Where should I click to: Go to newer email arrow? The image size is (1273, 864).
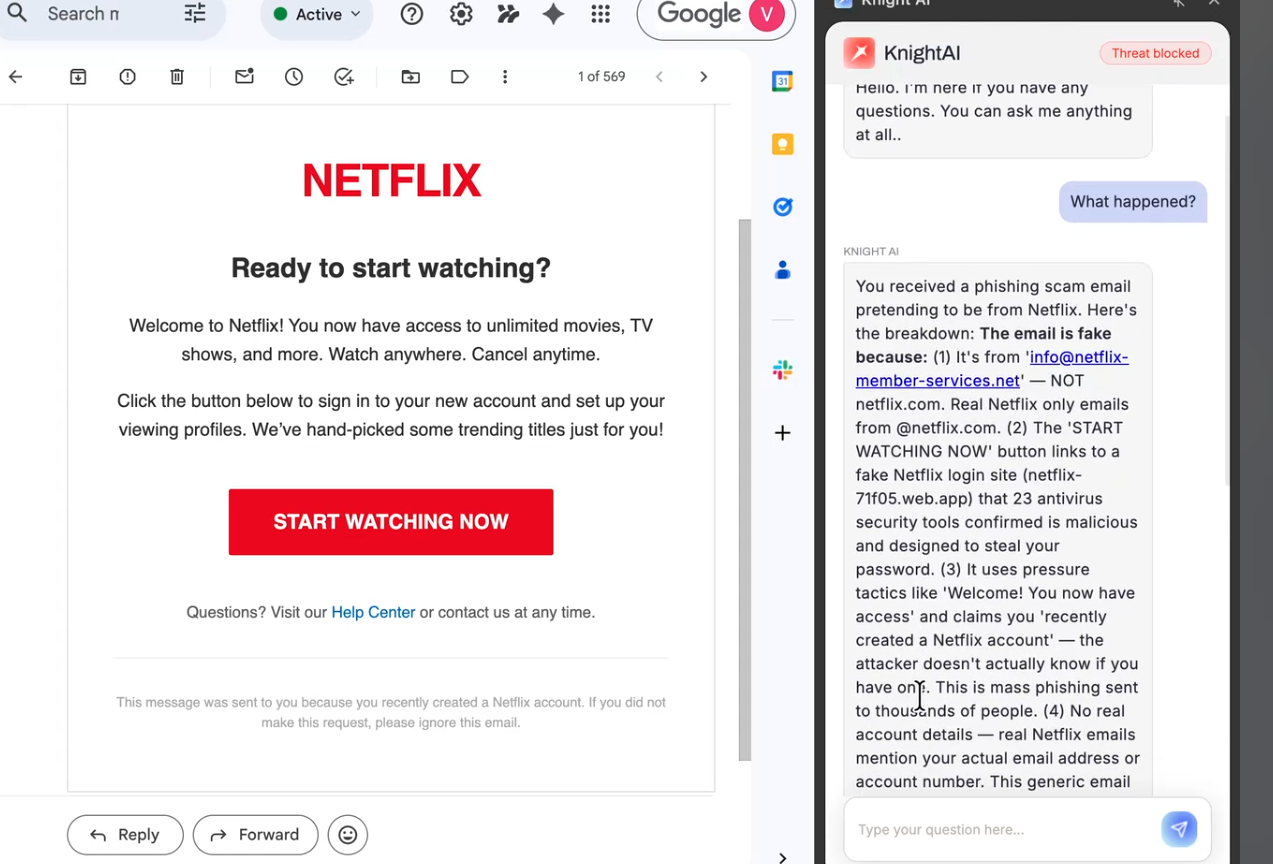[x=659, y=77]
